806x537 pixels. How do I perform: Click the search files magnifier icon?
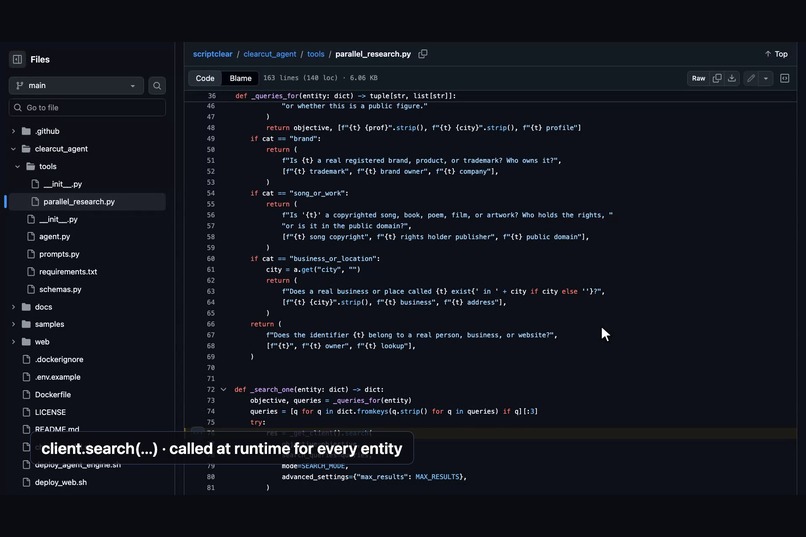click(157, 85)
